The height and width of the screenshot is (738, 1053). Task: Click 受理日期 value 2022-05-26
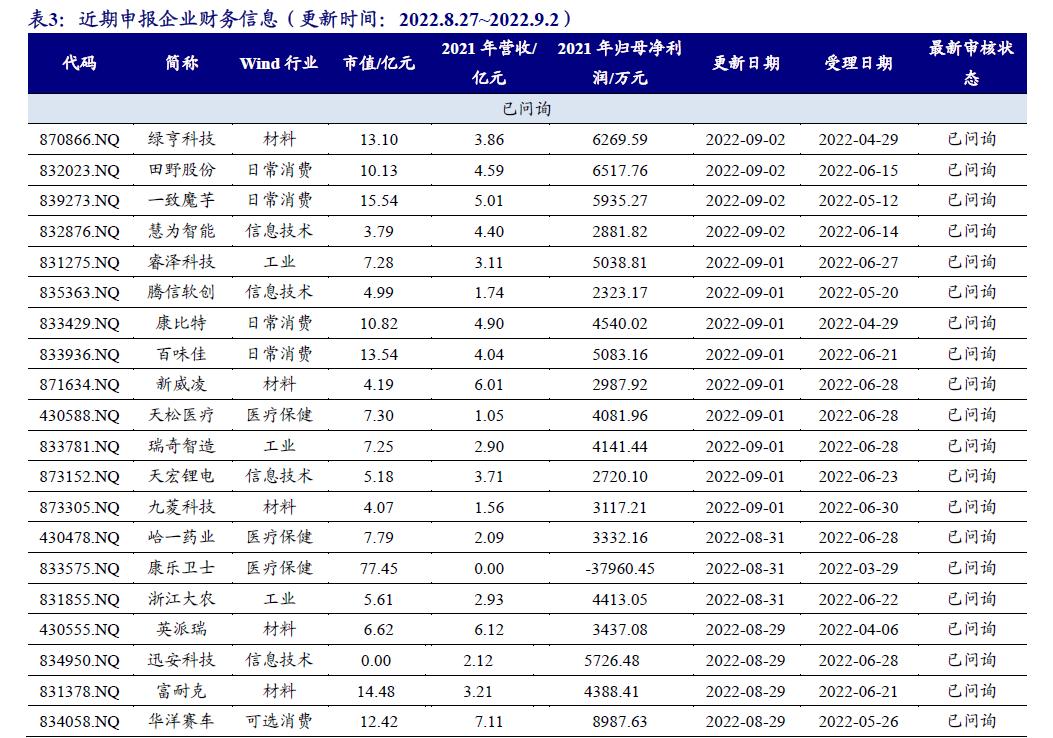tap(858, 722)
